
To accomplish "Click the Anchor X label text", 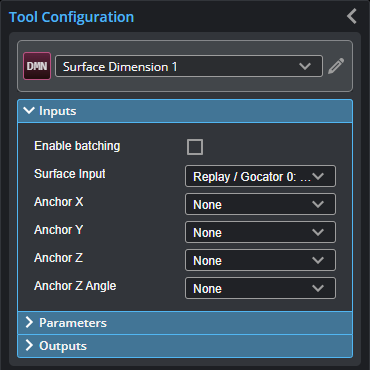I will pyautogui.click(x=59, y=202).
